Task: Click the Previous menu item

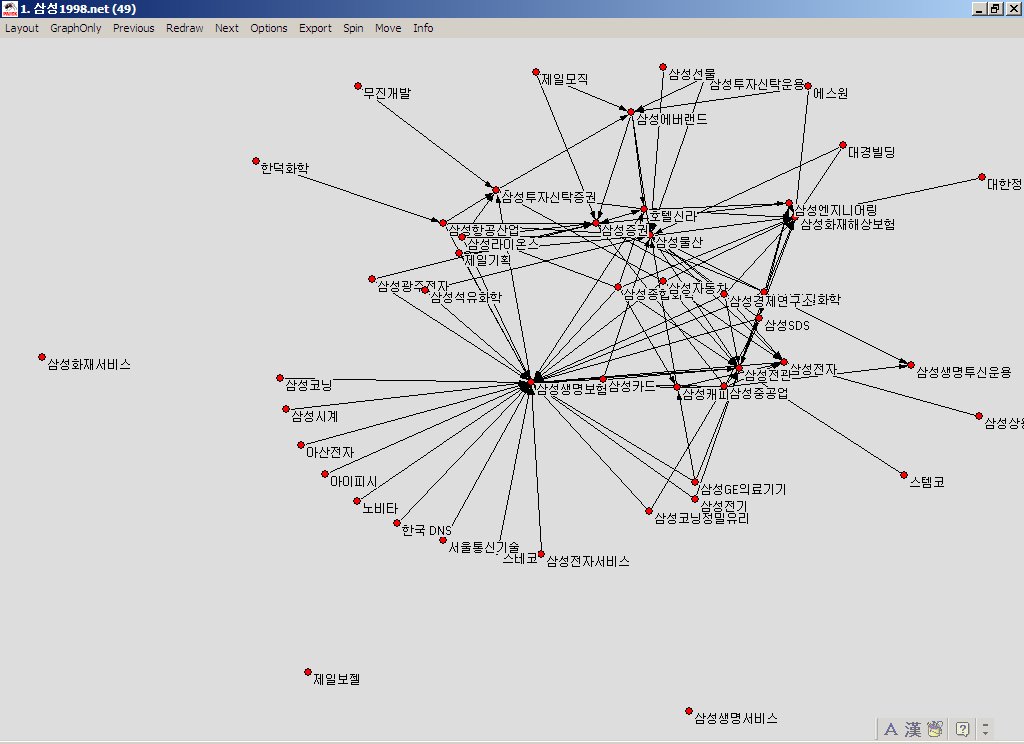Action: [x=133, y=28]
